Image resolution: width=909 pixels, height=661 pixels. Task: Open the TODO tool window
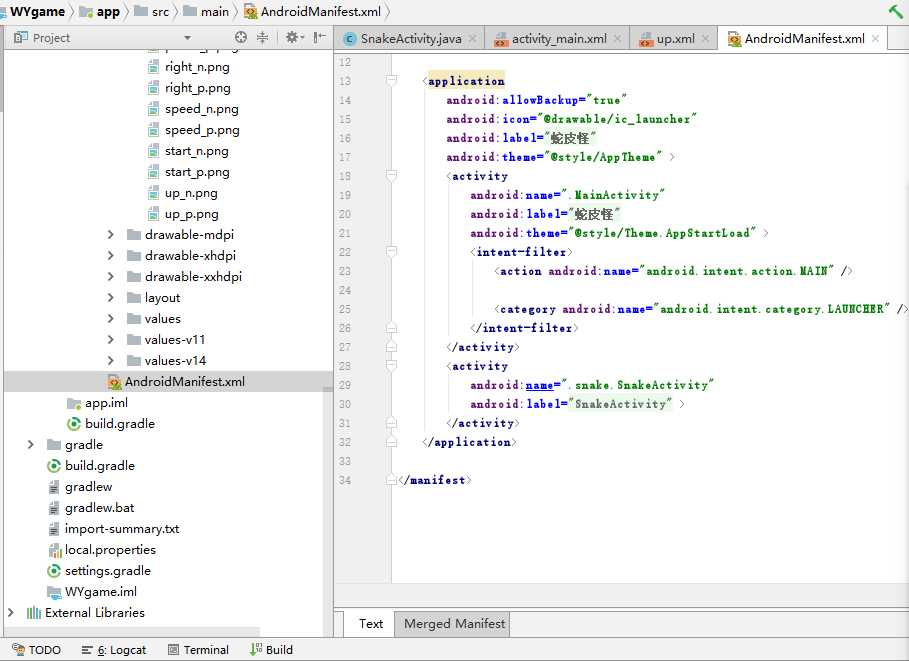click(x=37, y=649)
